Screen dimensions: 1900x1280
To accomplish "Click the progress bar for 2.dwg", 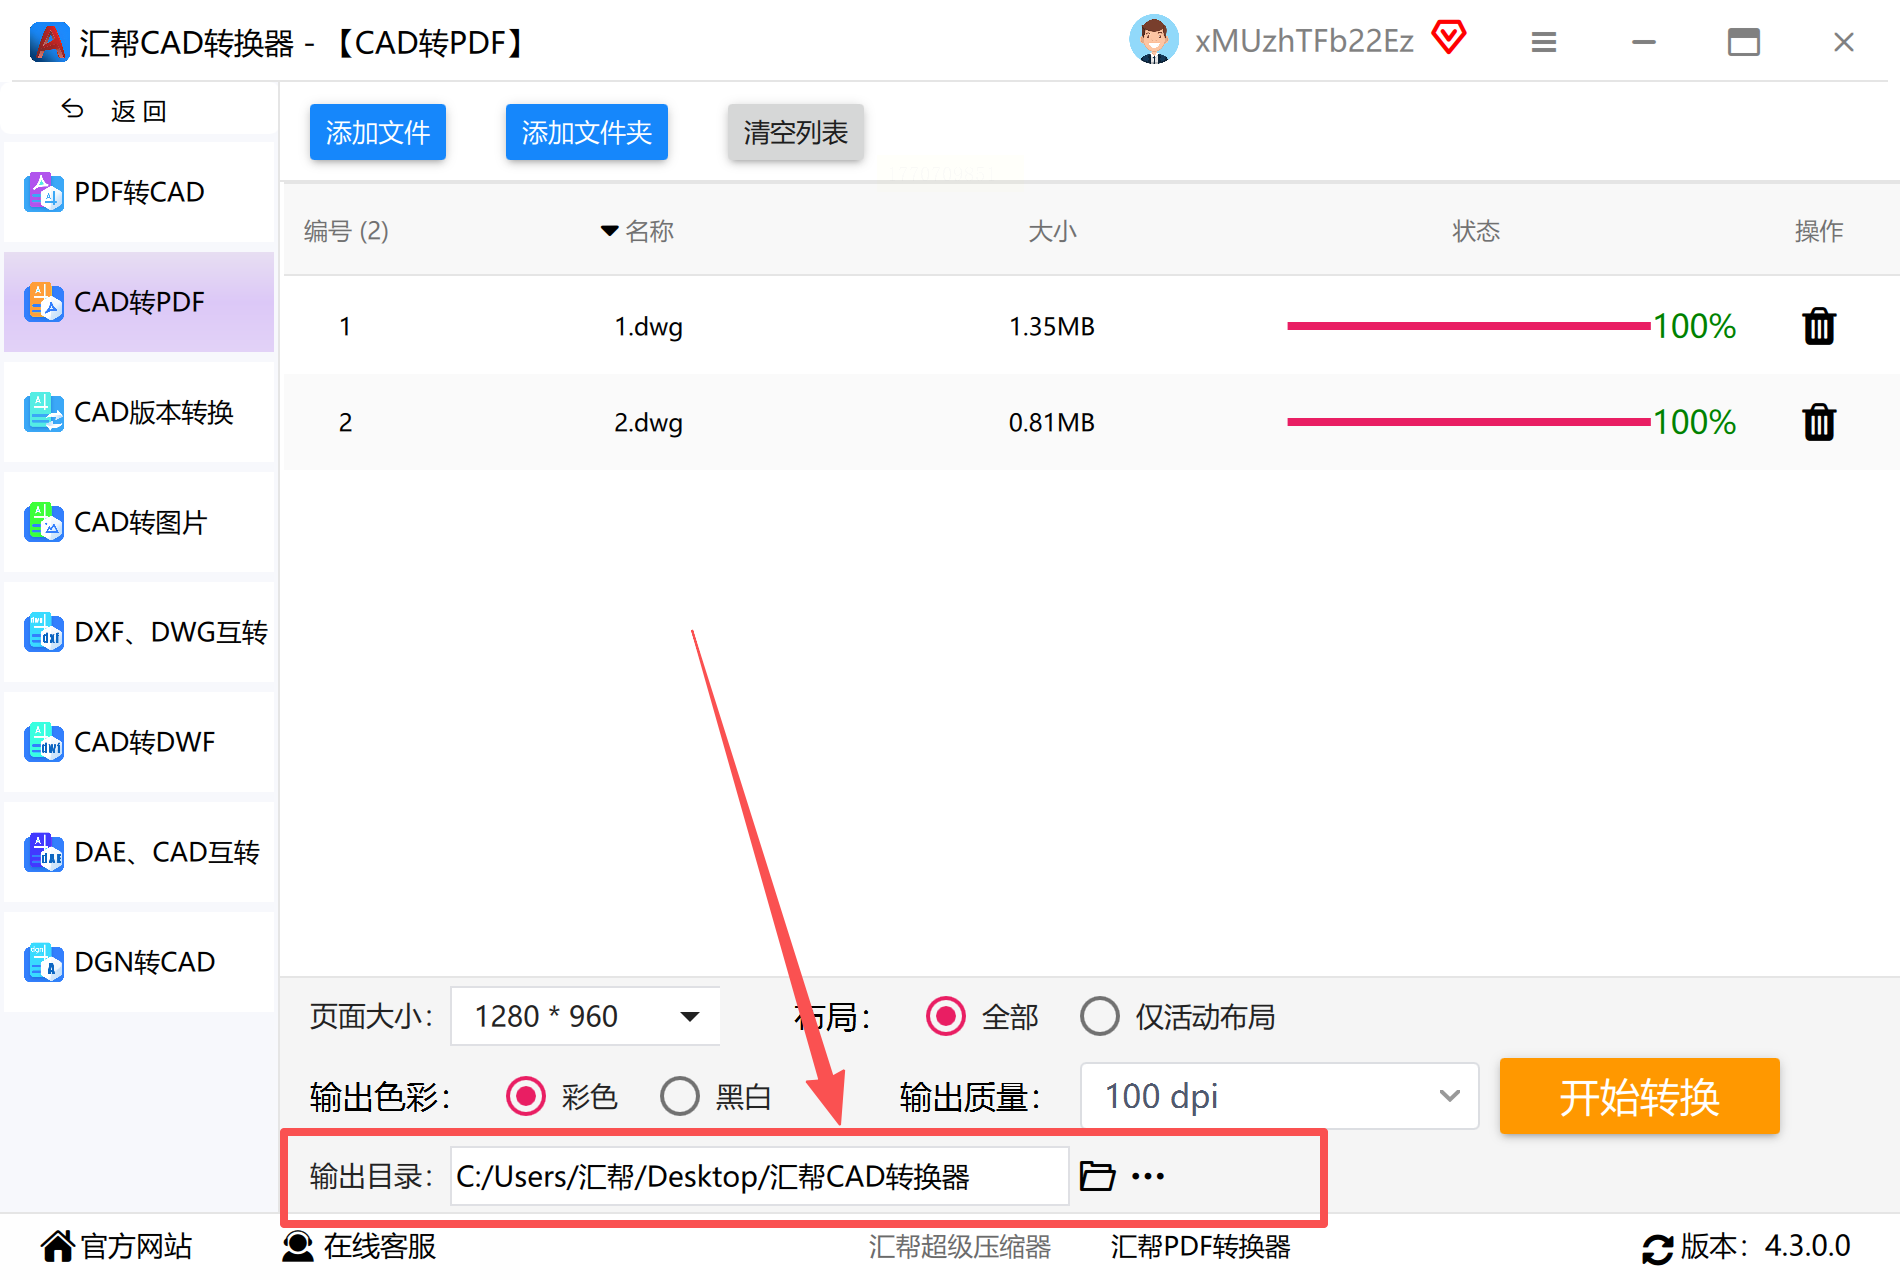I will point(1468,422).
